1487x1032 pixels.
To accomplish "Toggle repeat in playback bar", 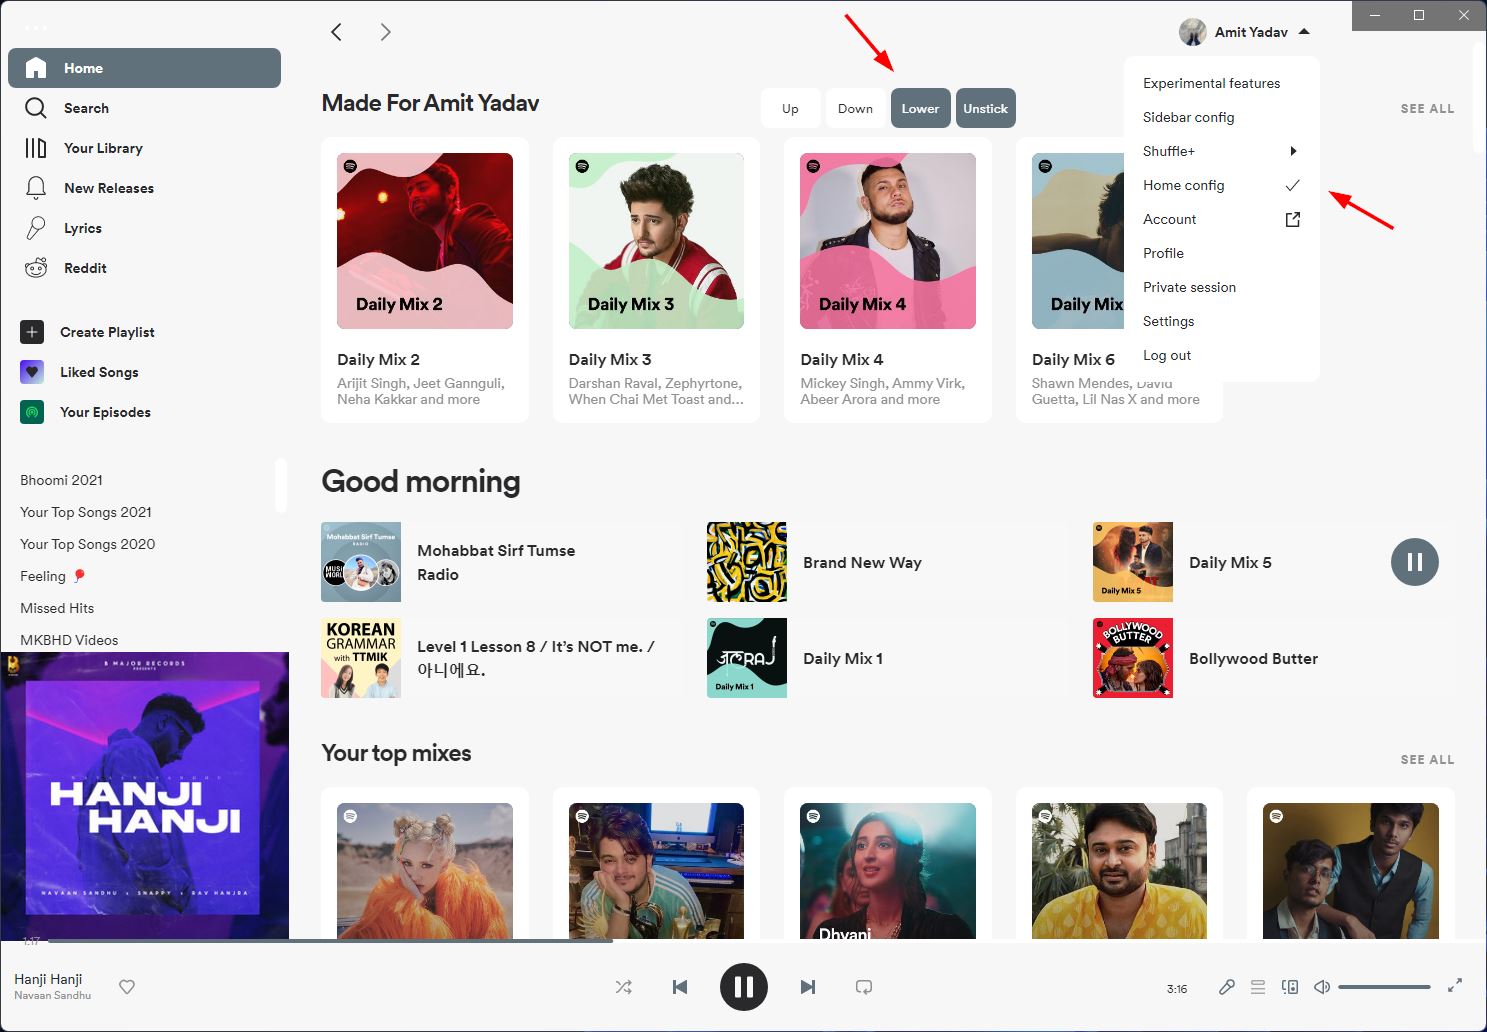I will [x=864, y=987].
